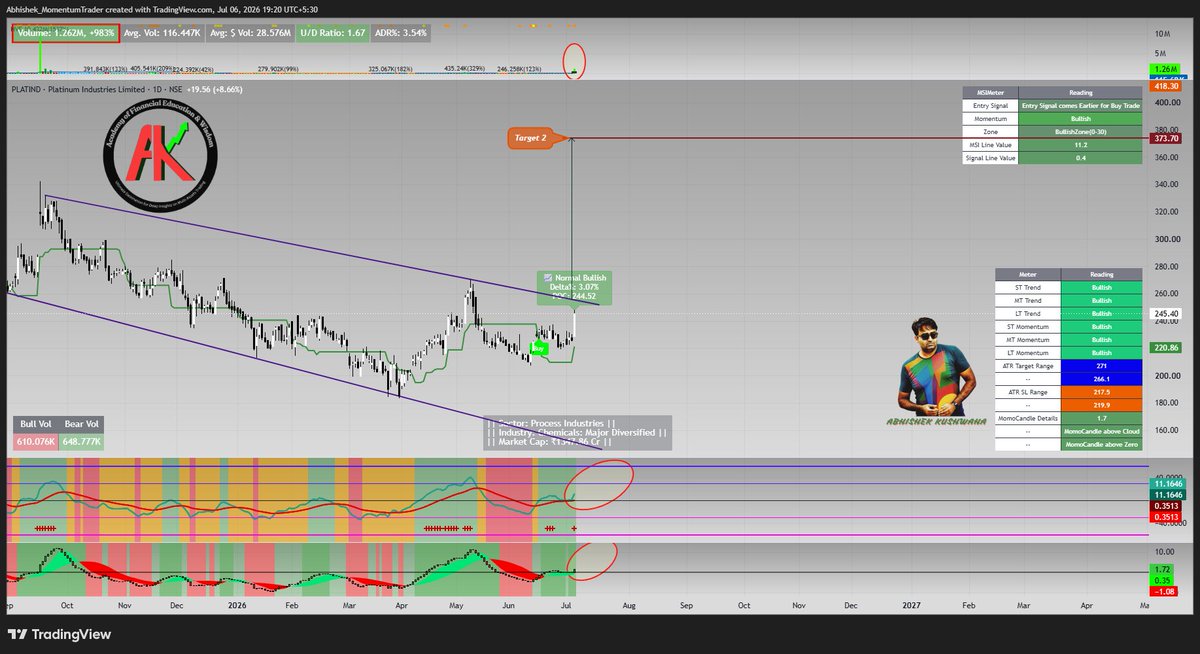The width and height of the screenshot is (1200, 654).
Task: Click the 418.30 orange price tag
Action: pyautogui.click(x=1166, y=87)
